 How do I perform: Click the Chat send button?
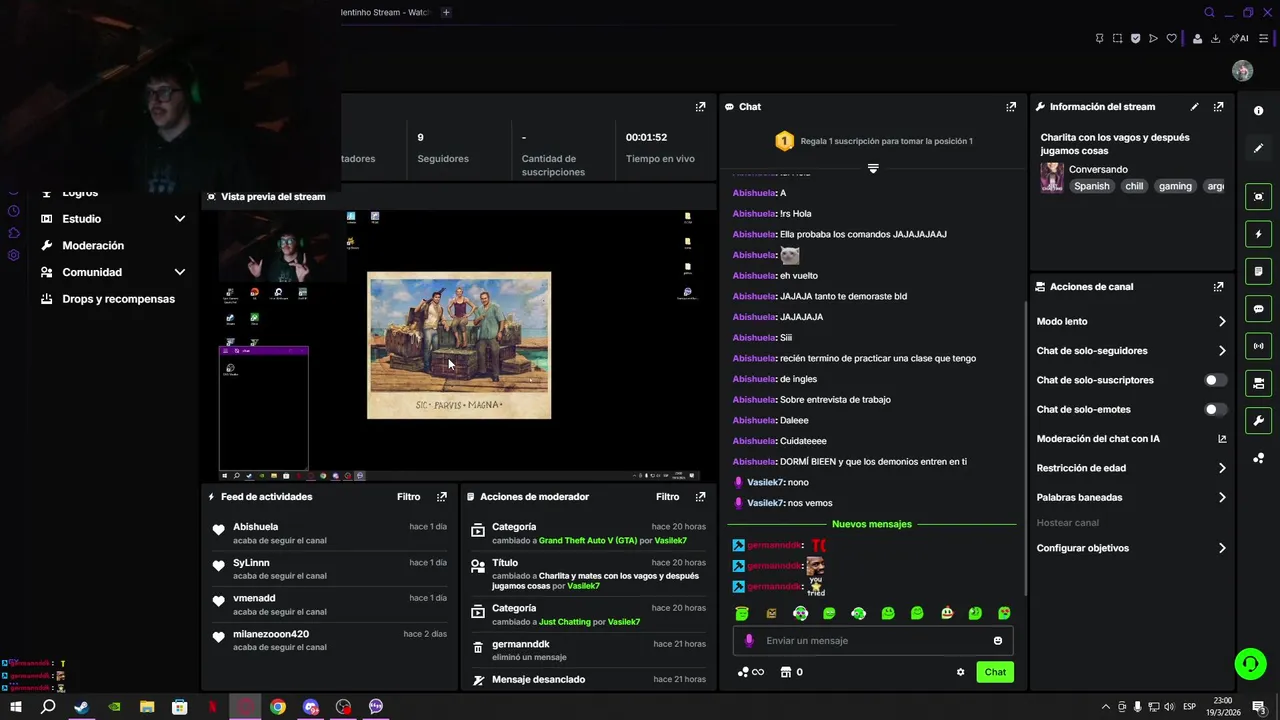pyautogui.click(x=995, y=672)
